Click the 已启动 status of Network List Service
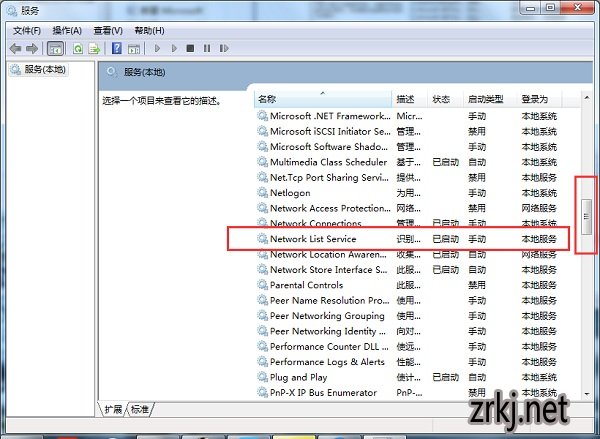600x439 pixels. [x=445, y=239]
